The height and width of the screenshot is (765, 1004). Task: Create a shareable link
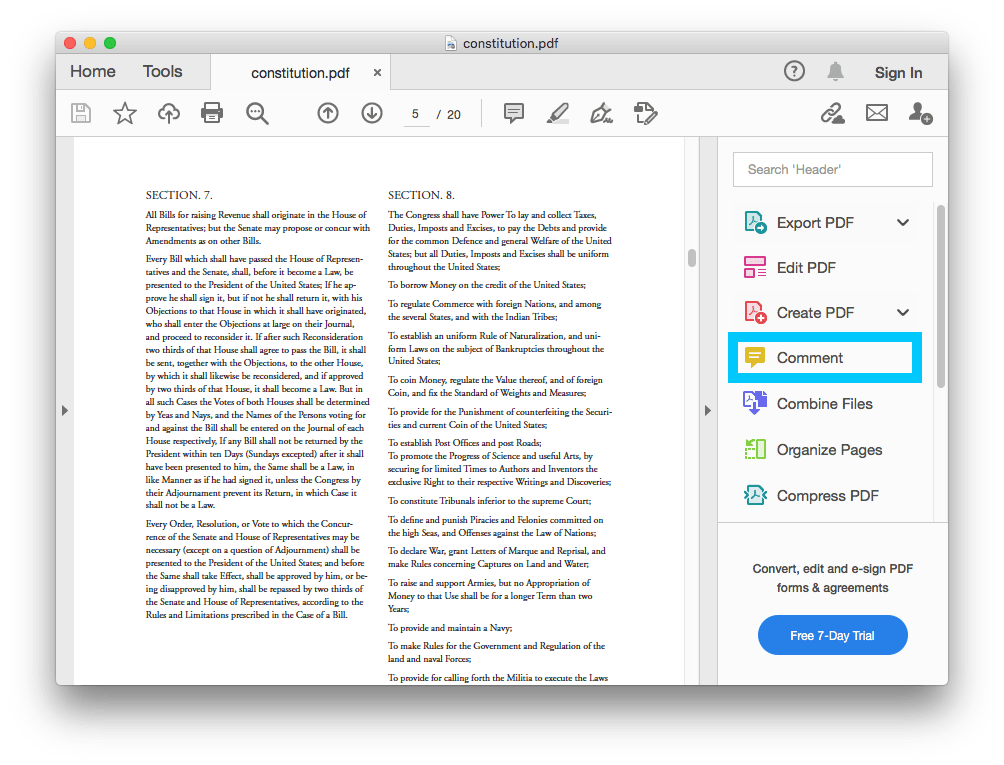click(x=832, y=113)
